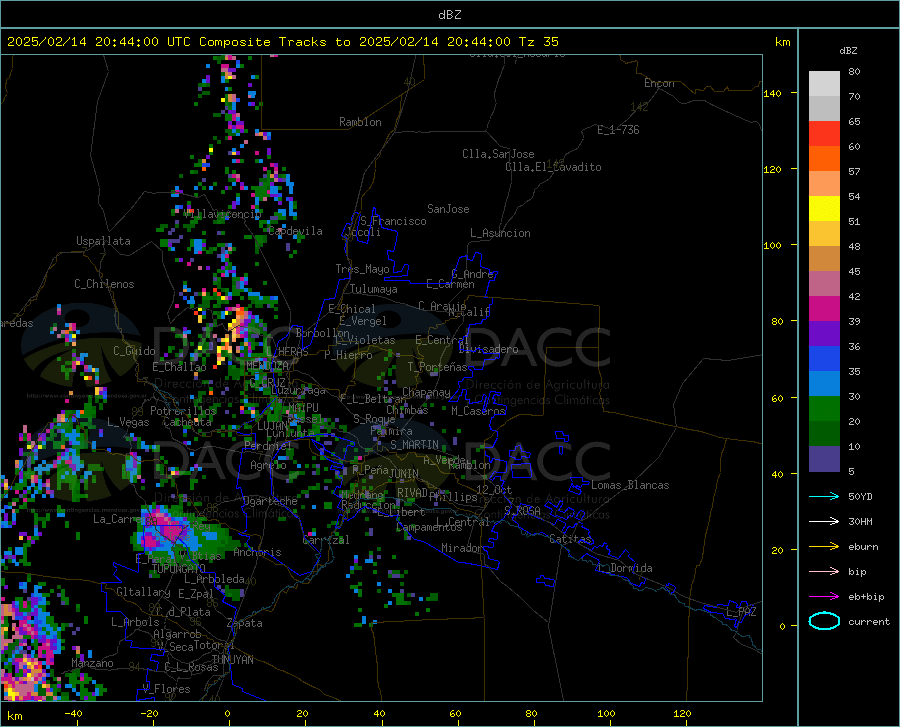Click the 'Tz 35' text in header
Image resolution: width=900 pixels, height=727 pixels.
pyautogui.click(x=538, y=42)
